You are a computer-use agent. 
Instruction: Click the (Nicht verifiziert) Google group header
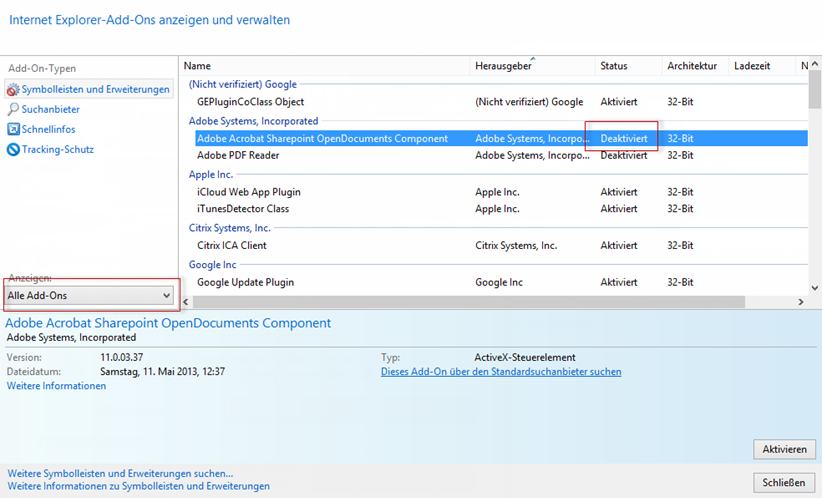[x=243, y=84]
